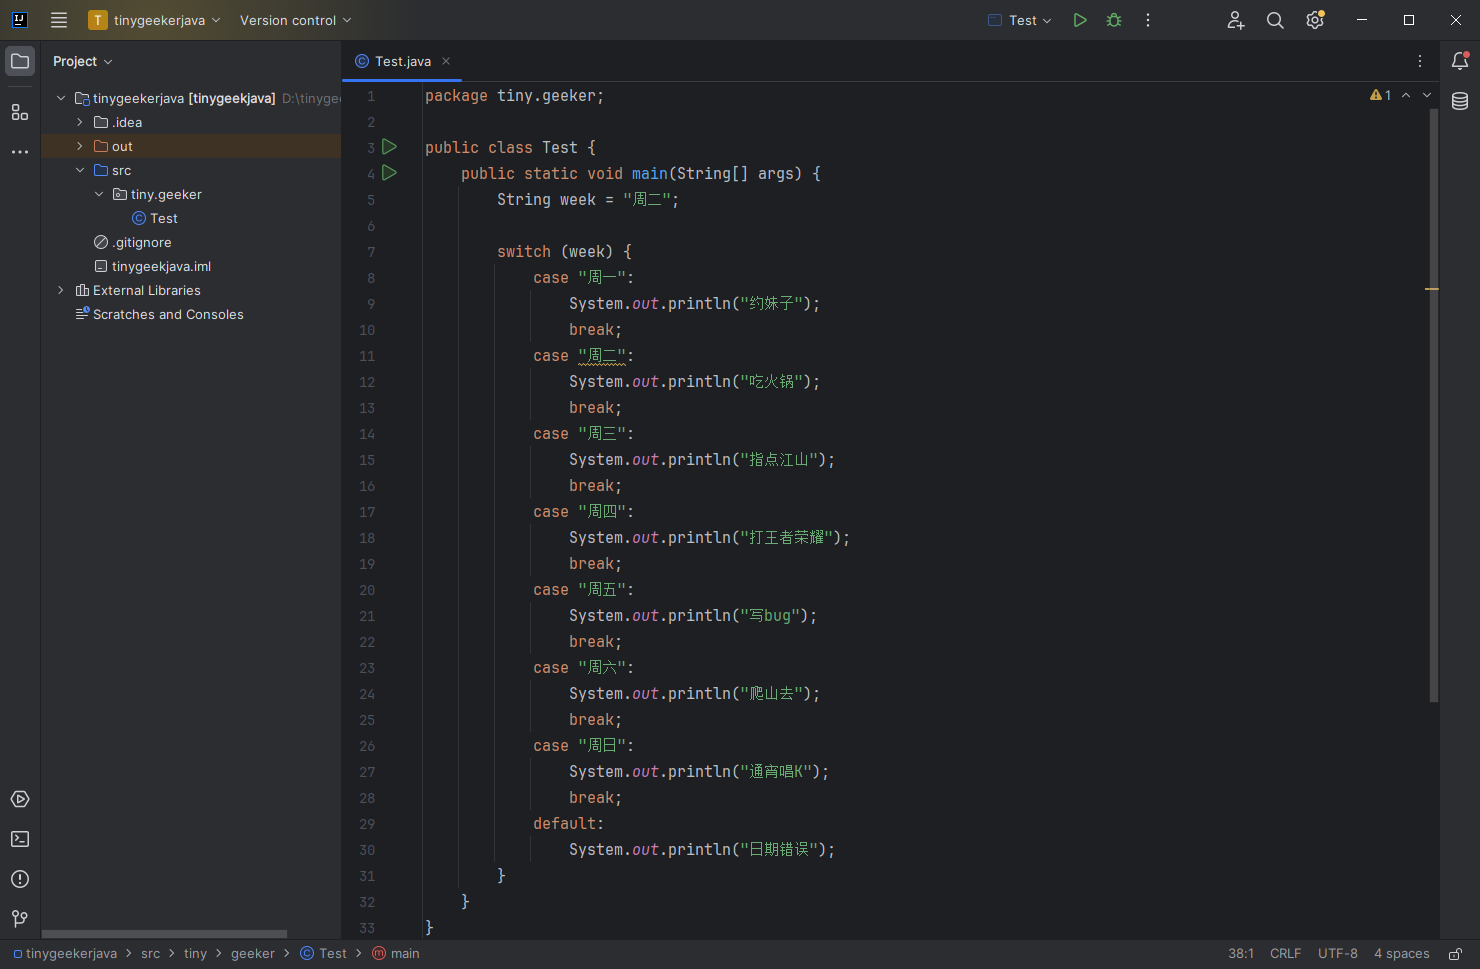Click the warning indicator showing 1 problem
Screen dimensions: 1480x969
pos(1381,95)
